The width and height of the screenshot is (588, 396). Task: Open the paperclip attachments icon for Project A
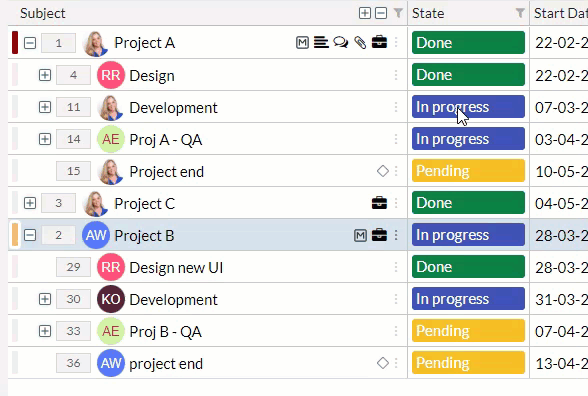point(360,43)
